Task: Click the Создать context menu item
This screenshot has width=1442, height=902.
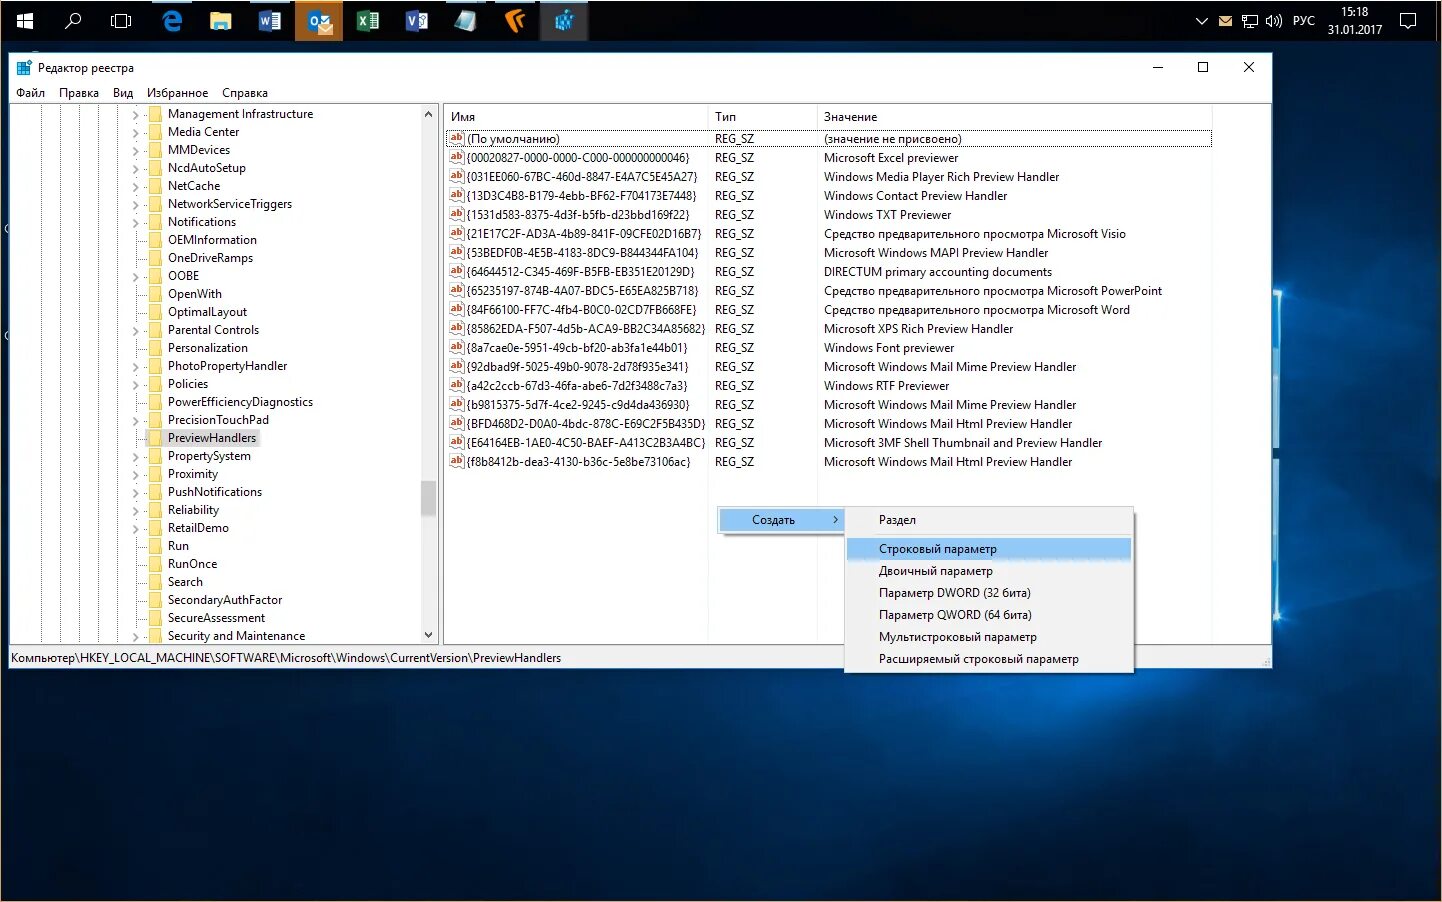Action: pos(782,520)
